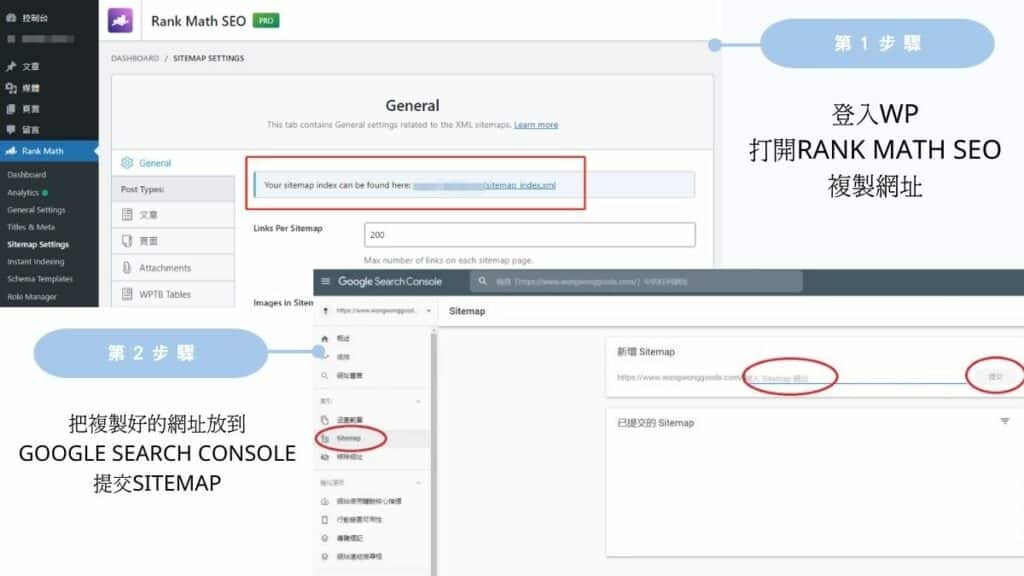The width and height of the screenshot is (1024, 576).
Task: Click the Attachments paperclip icon
Action: pyautogui.click(x=127, y=267)
